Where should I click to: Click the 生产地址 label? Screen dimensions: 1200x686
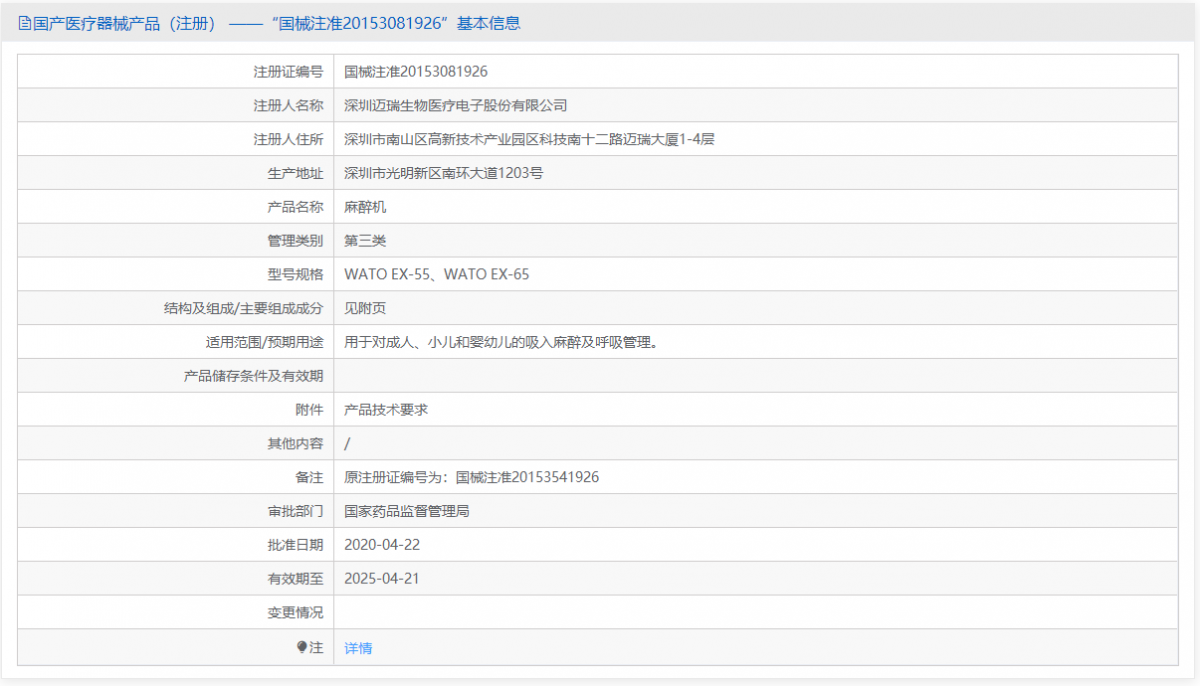(295, 173)
